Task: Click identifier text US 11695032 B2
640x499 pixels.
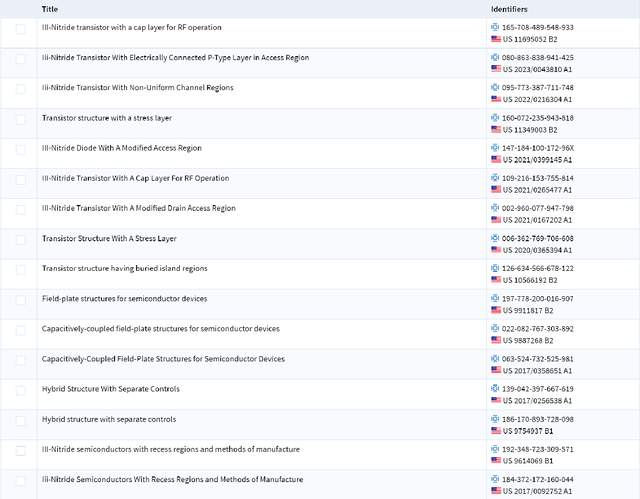Action: tap(530, 39)
